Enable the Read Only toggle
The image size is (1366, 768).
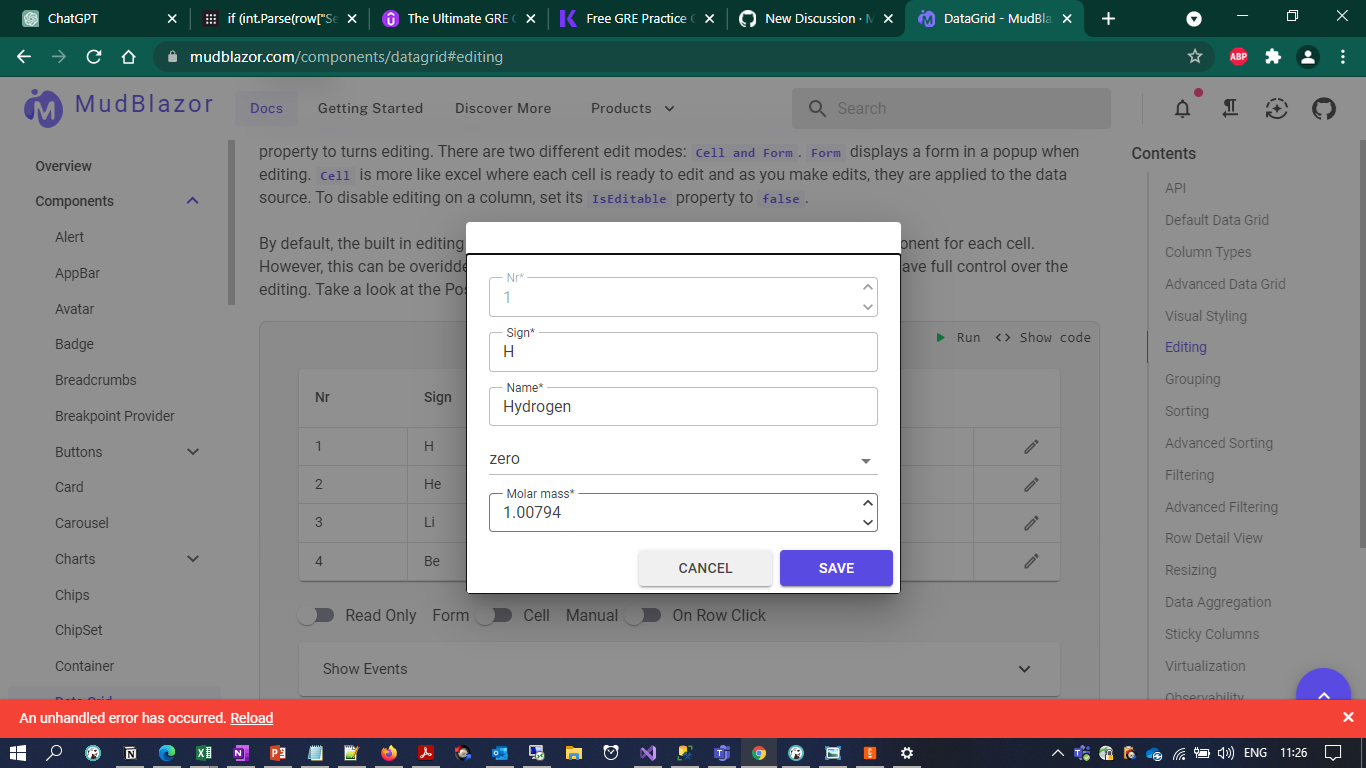click(x=317, y=615)
